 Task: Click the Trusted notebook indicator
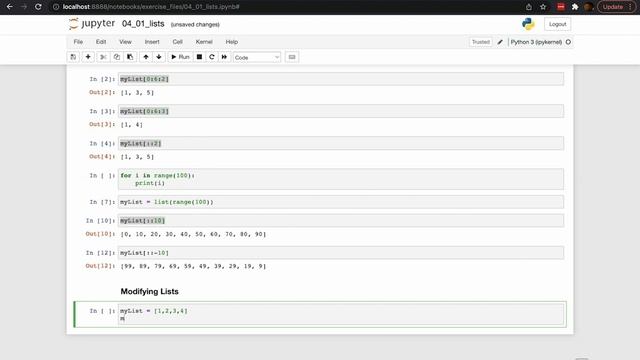click(480, 42)
